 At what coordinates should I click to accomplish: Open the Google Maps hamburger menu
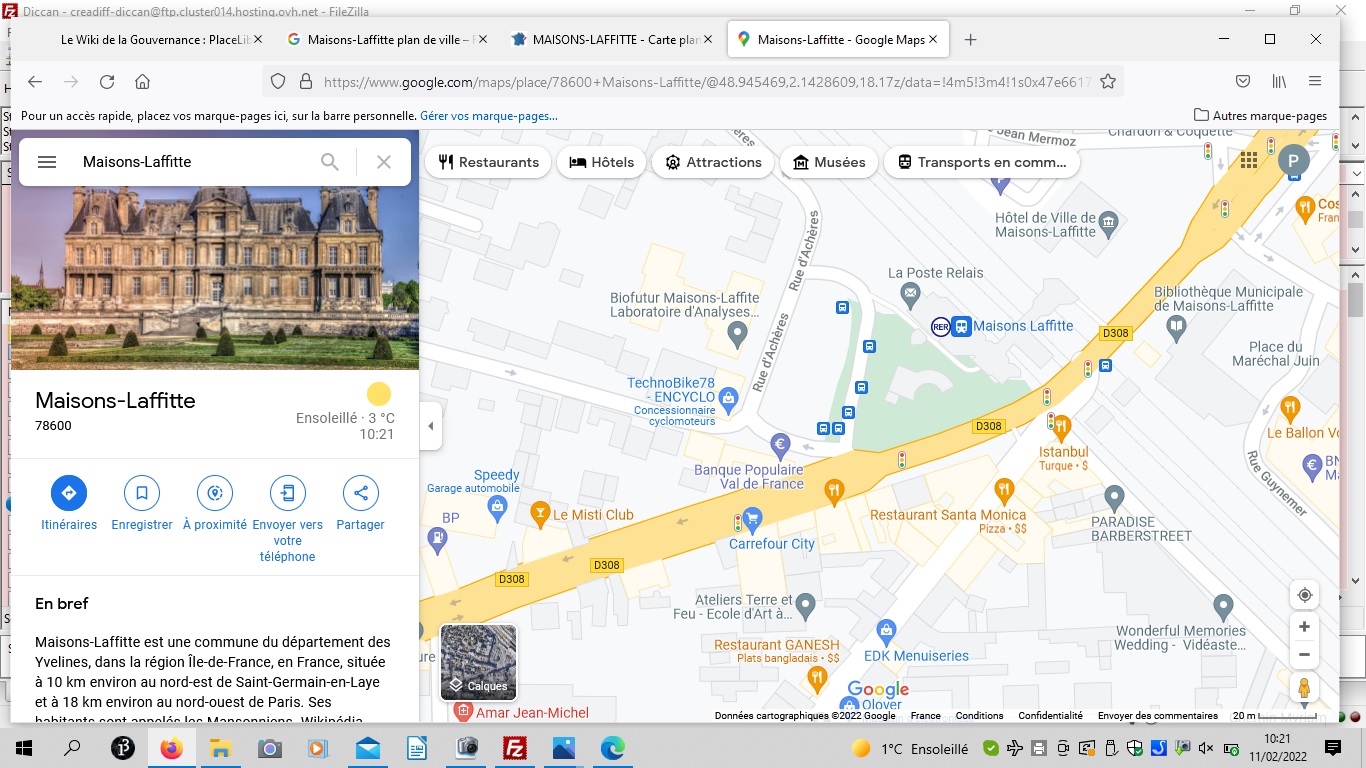(x=47, y=162)
